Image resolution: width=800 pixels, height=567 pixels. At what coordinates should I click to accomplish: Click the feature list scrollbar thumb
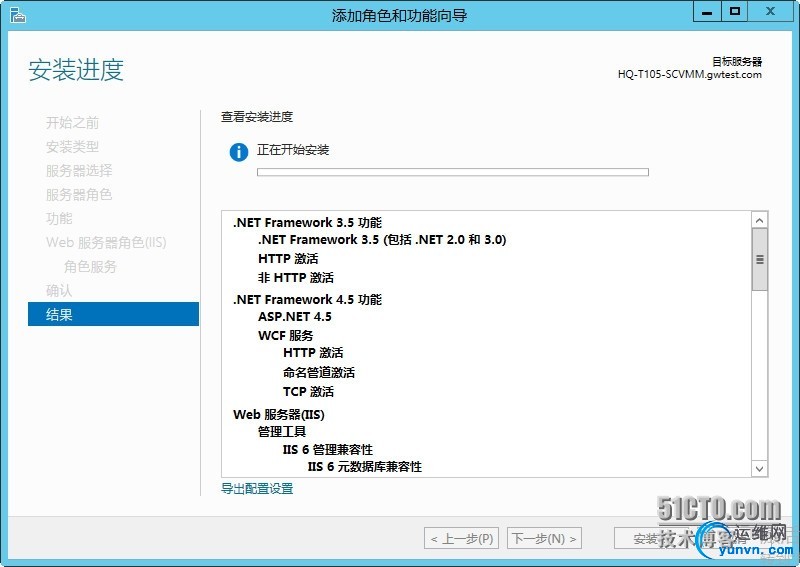[x=759, y=259]
